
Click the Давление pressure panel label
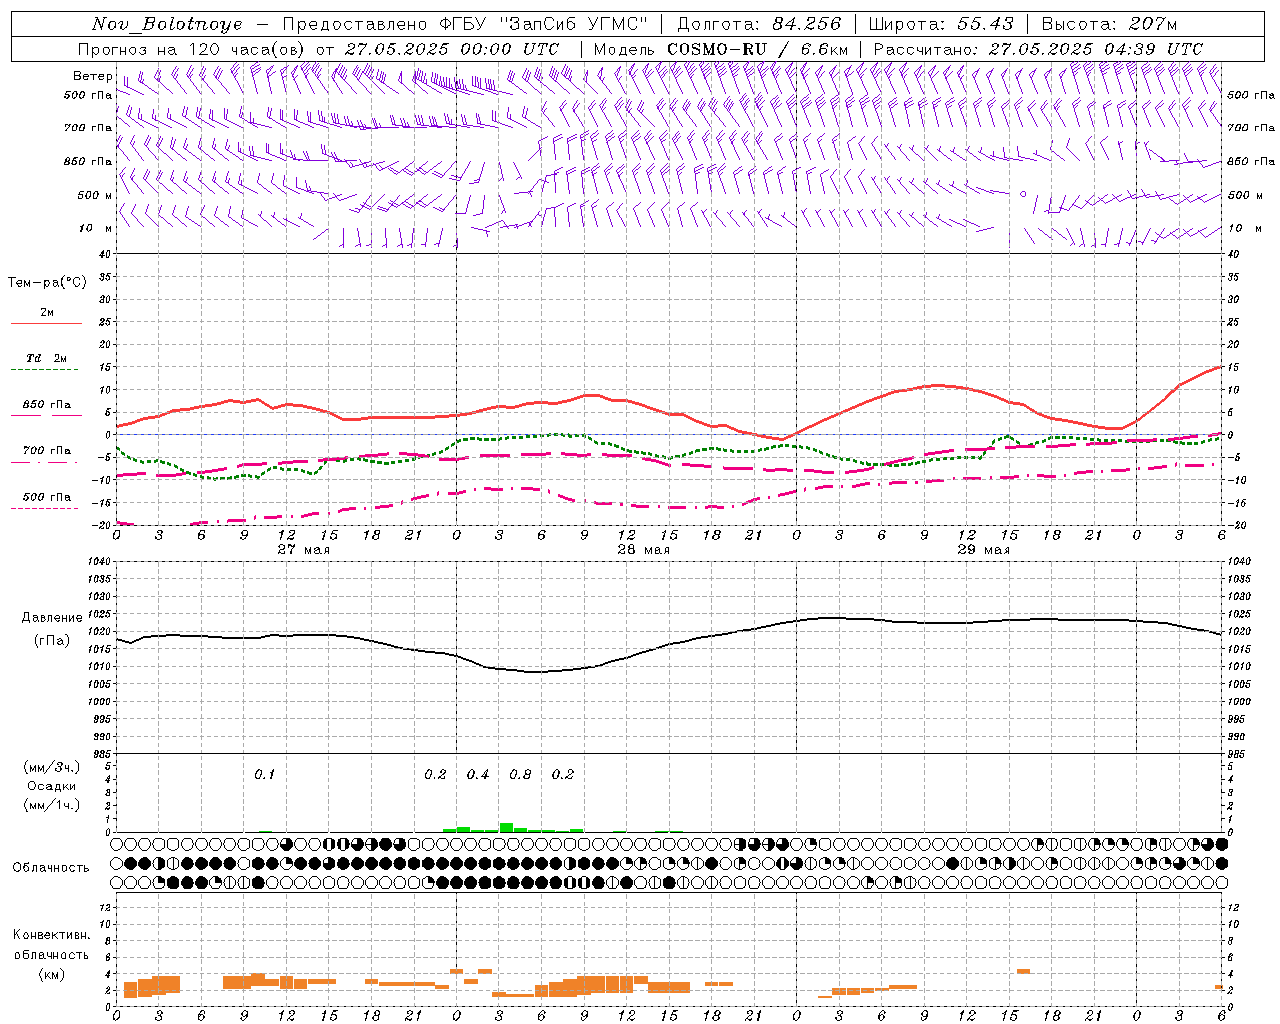click(52, 618)
